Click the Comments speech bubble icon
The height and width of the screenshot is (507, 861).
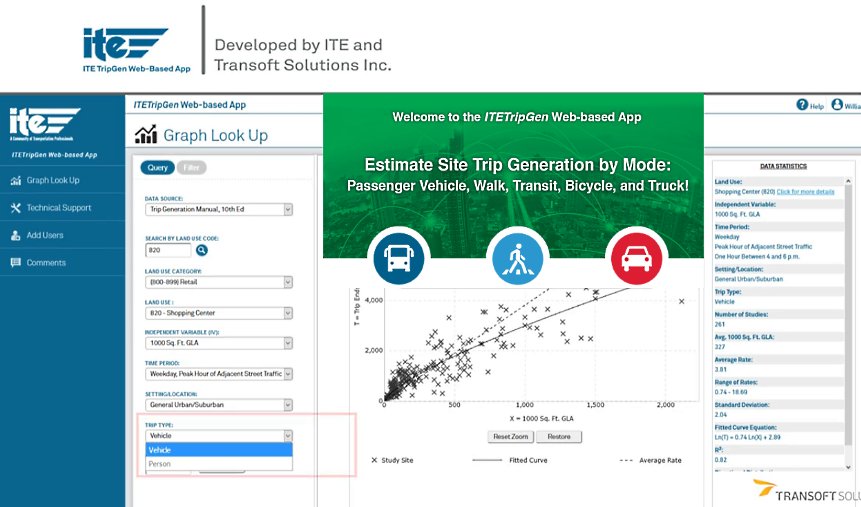coord(15,263)
